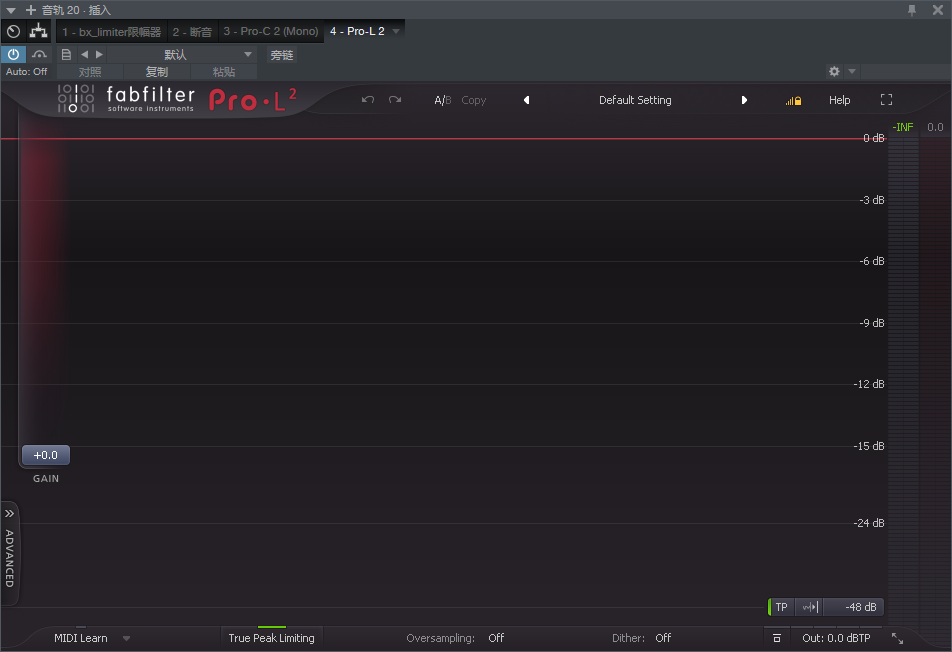Click the 复制 copy button

[157, 72]
